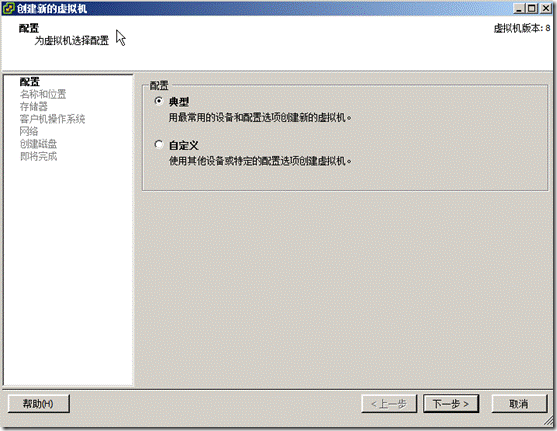Image resolution: width=557 pixels, height=431 pixels.
Task: Click the 自定义 option description text
Action: click(260, 161)
